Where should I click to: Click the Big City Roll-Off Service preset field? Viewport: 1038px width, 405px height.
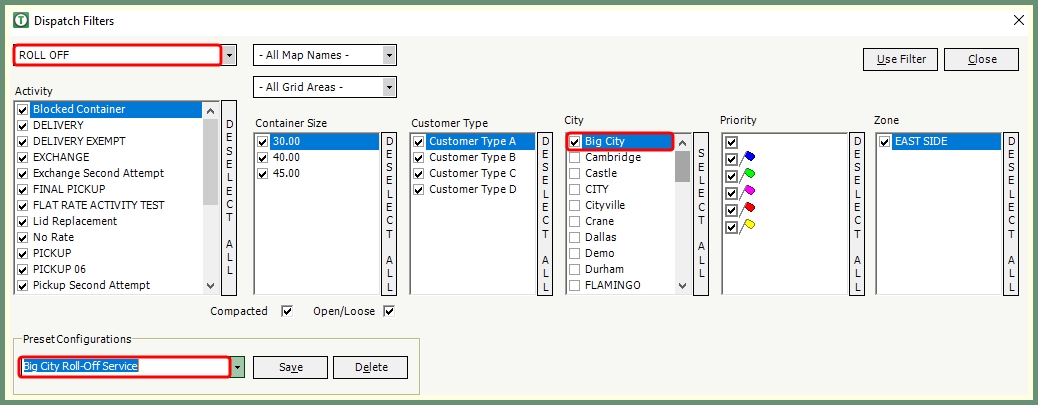(x=124, y=367)
